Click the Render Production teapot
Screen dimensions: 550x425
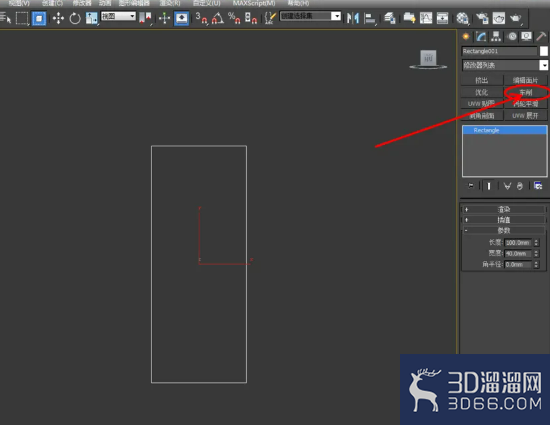tap(515, 18)
